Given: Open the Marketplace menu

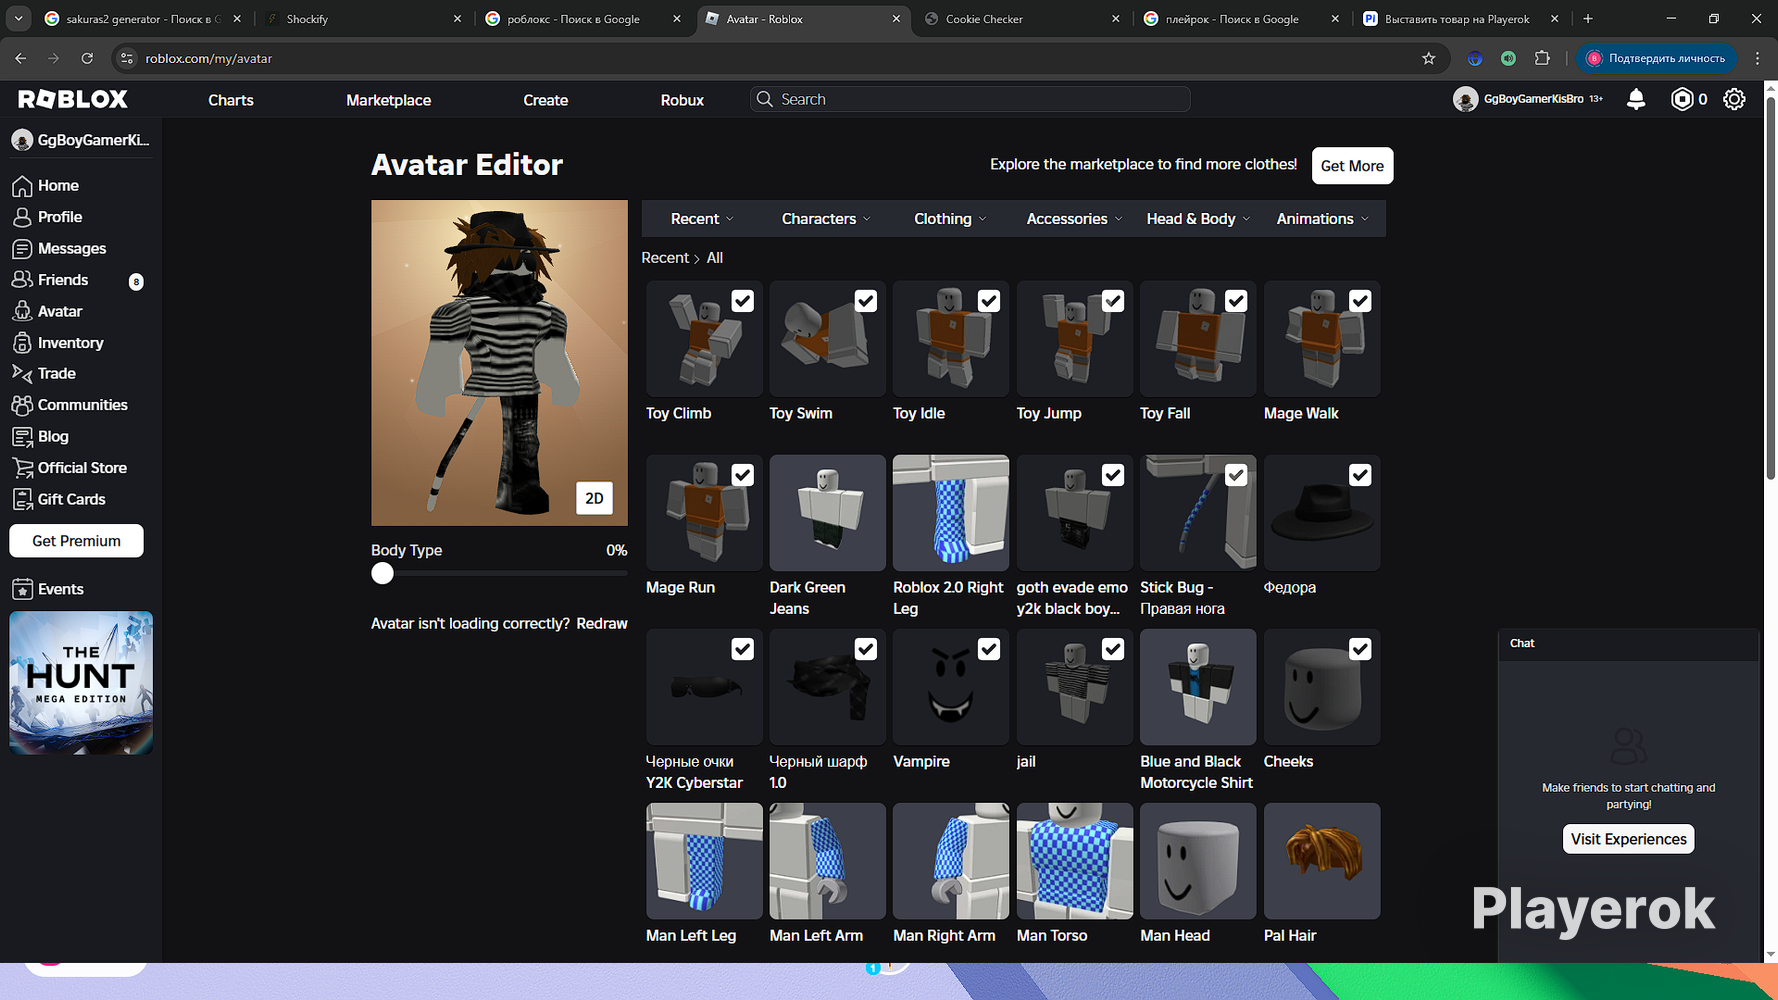Looking at the screenshot, I should click(388, 100).
